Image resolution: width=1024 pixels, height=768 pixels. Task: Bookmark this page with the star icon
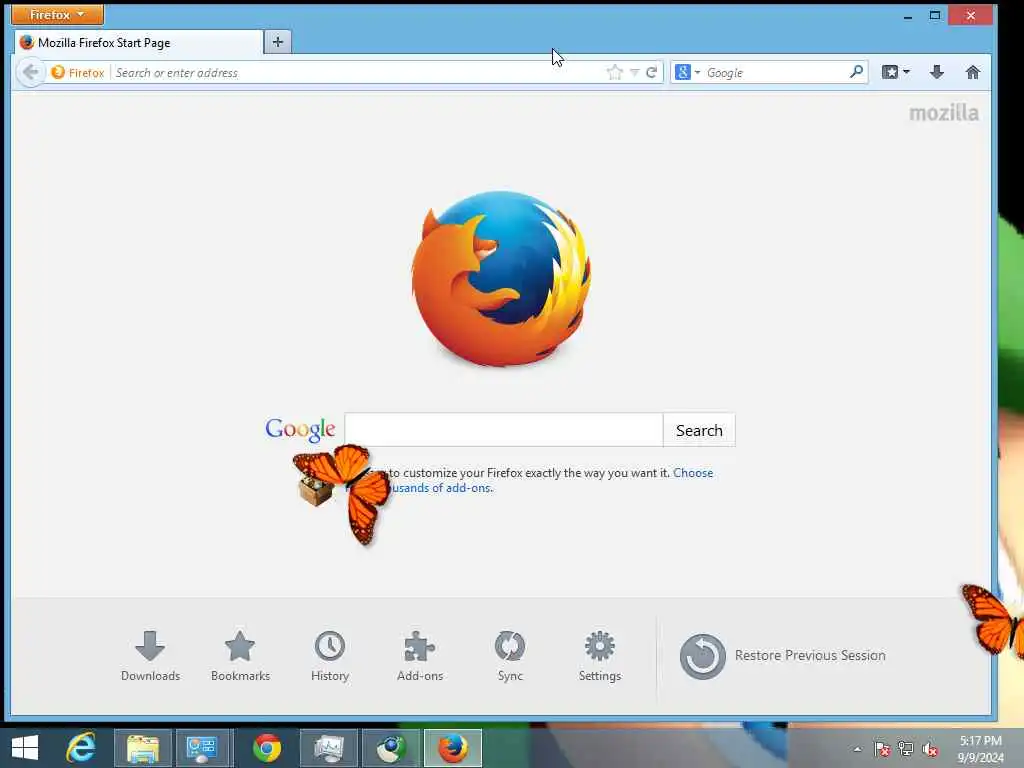coord(614,72)
